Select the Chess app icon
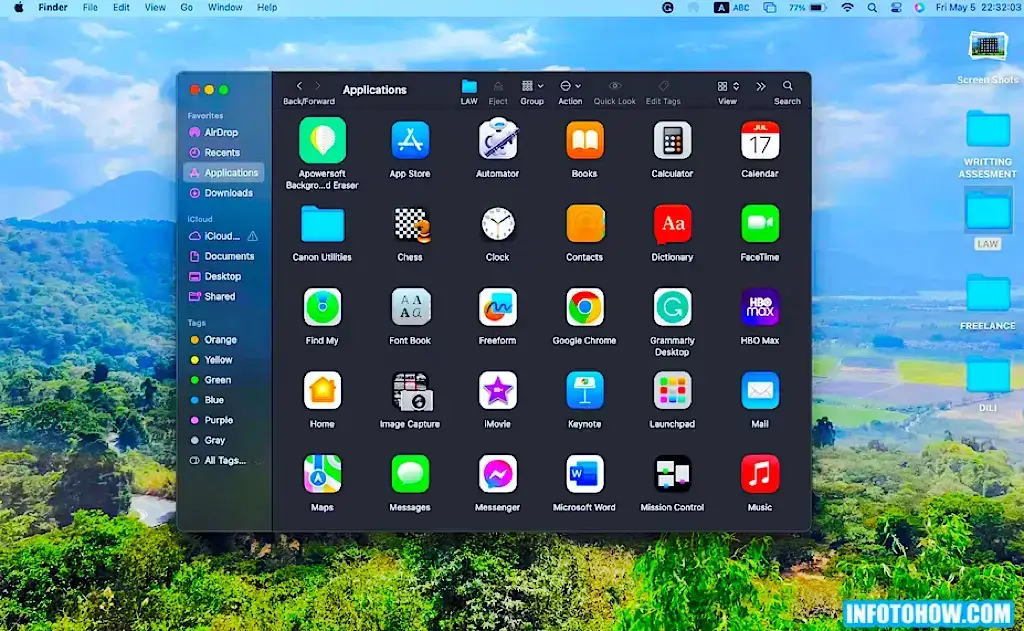Image resolution: width=1024 pixels, height=631 pixels. pyautogui.click(x=411, y=225)
